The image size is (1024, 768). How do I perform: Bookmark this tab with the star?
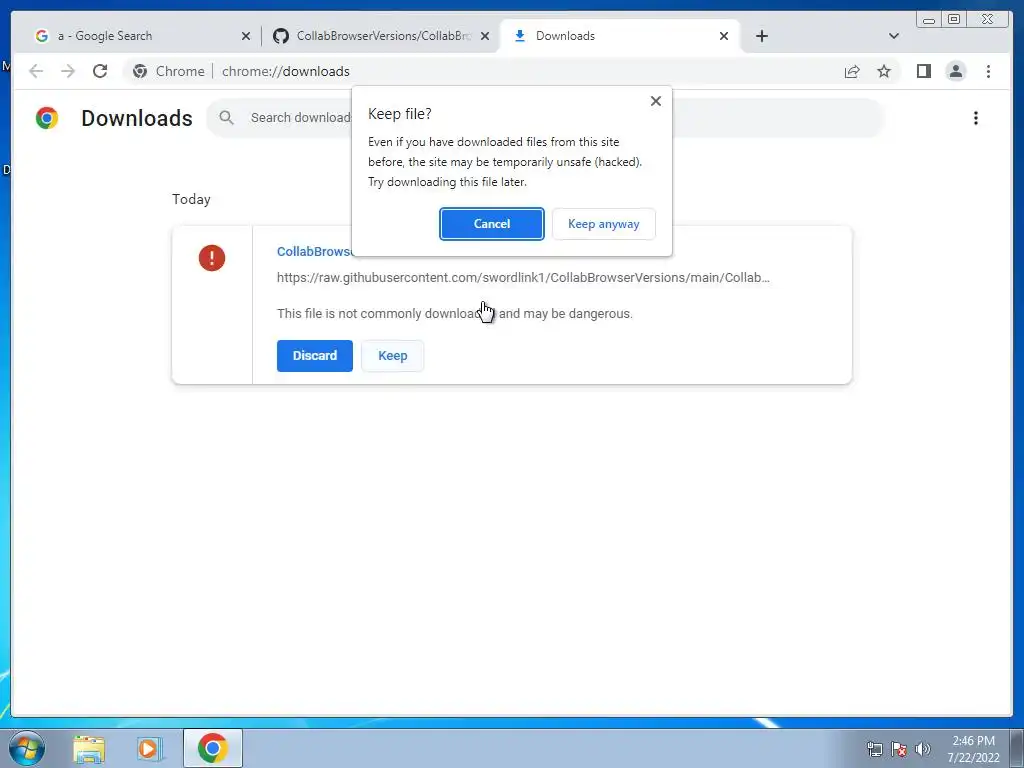pos(884,71)
